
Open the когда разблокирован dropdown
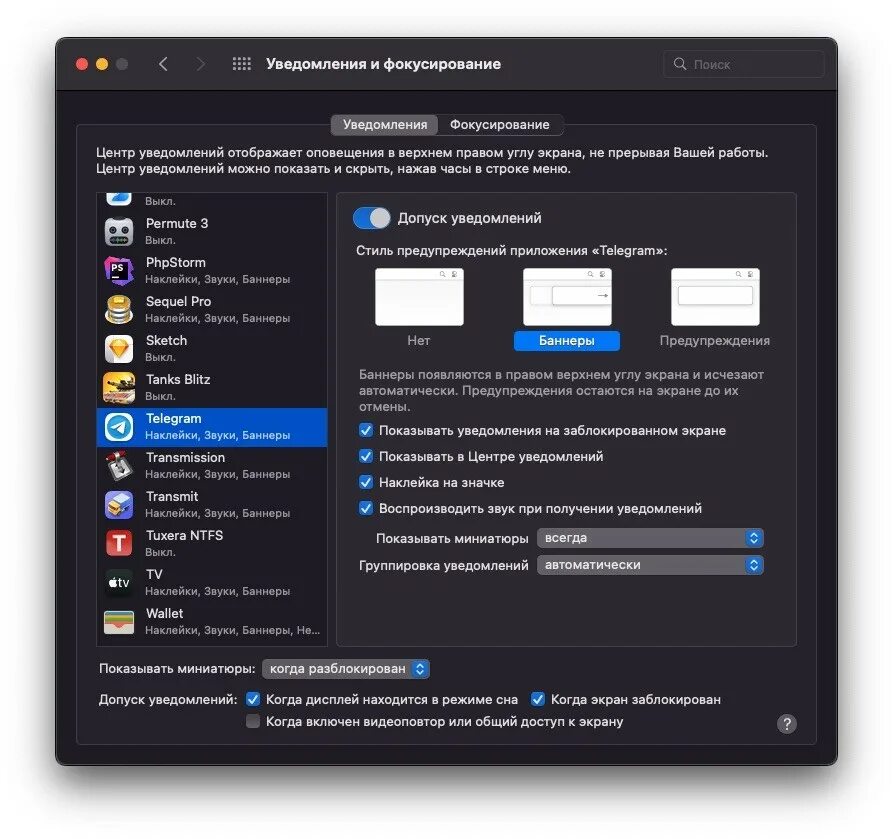[x=346, y=669]
